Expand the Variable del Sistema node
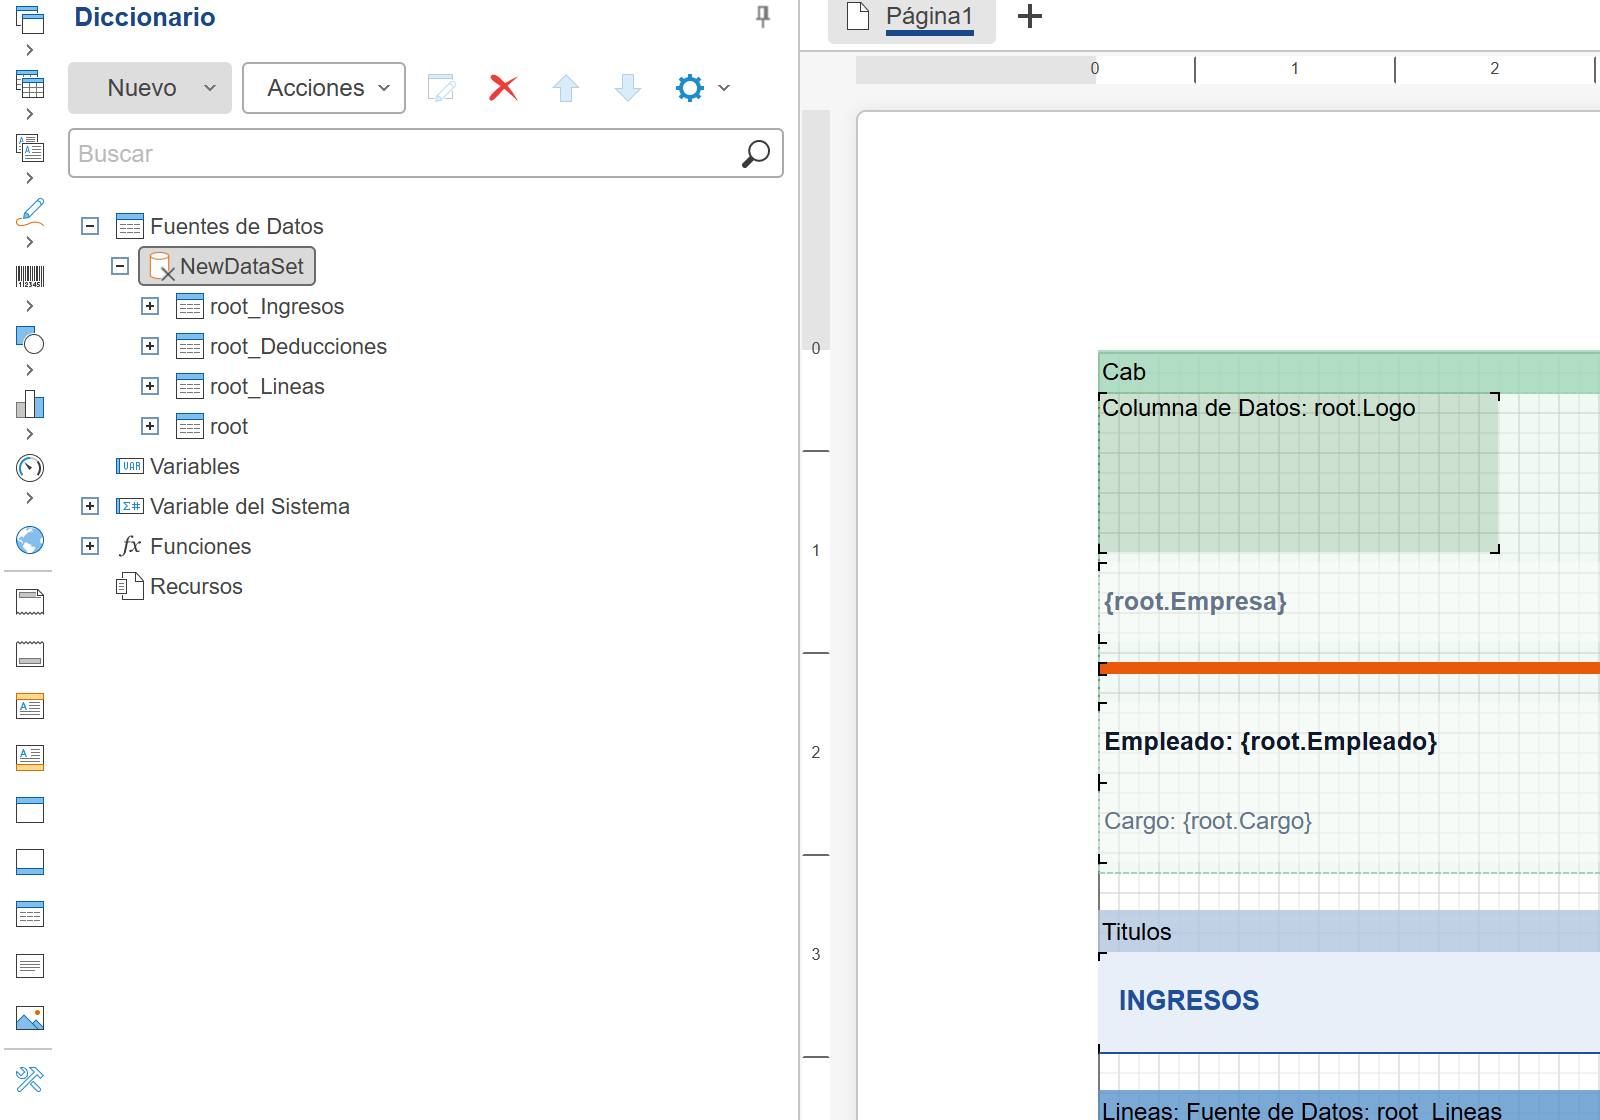The width and height of the screenshot is (1600, 1120). pos(90,506)
